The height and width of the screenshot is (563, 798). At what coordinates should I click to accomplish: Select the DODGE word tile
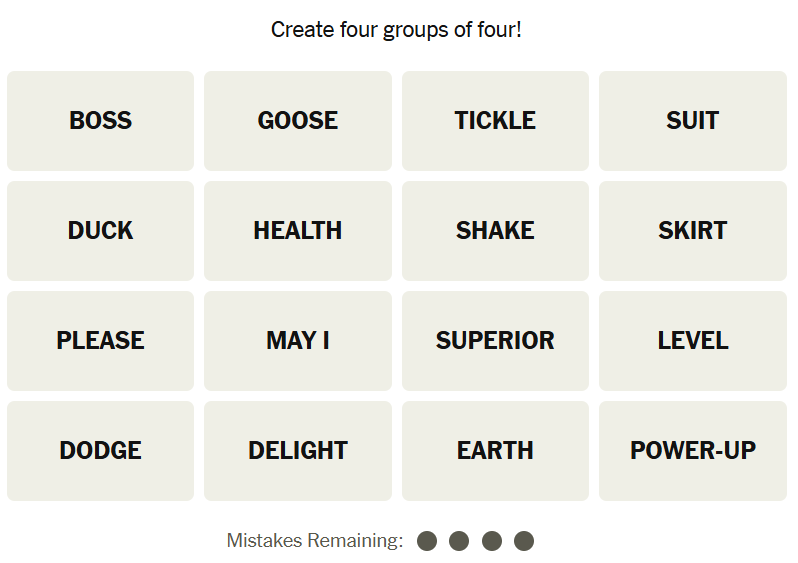coord(100,451)
